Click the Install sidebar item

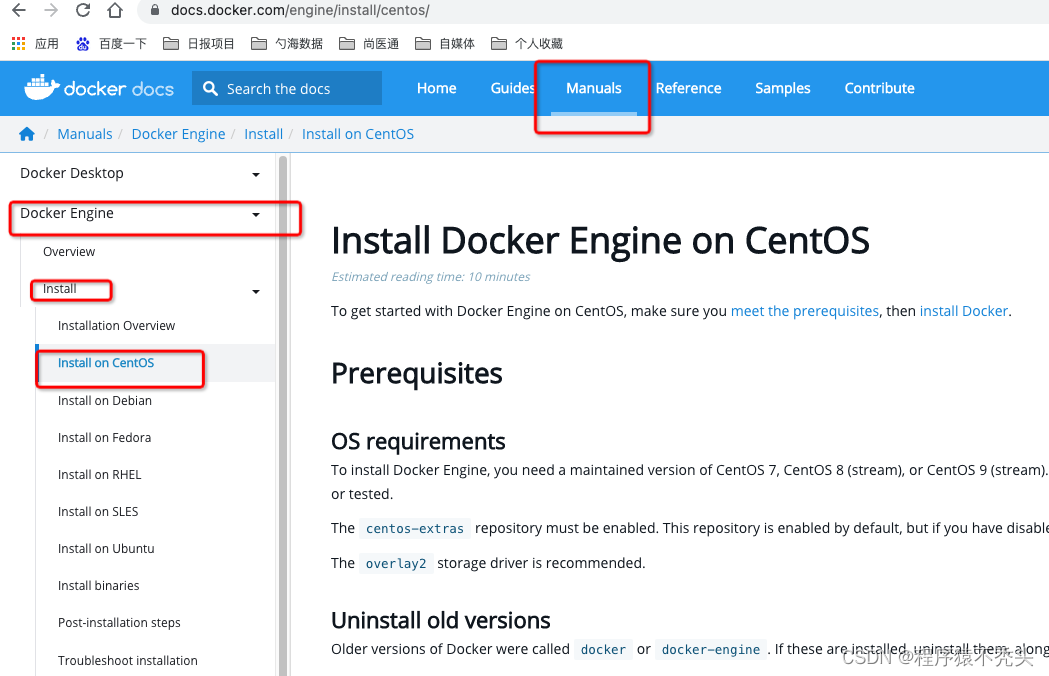[x=60, y=289]
